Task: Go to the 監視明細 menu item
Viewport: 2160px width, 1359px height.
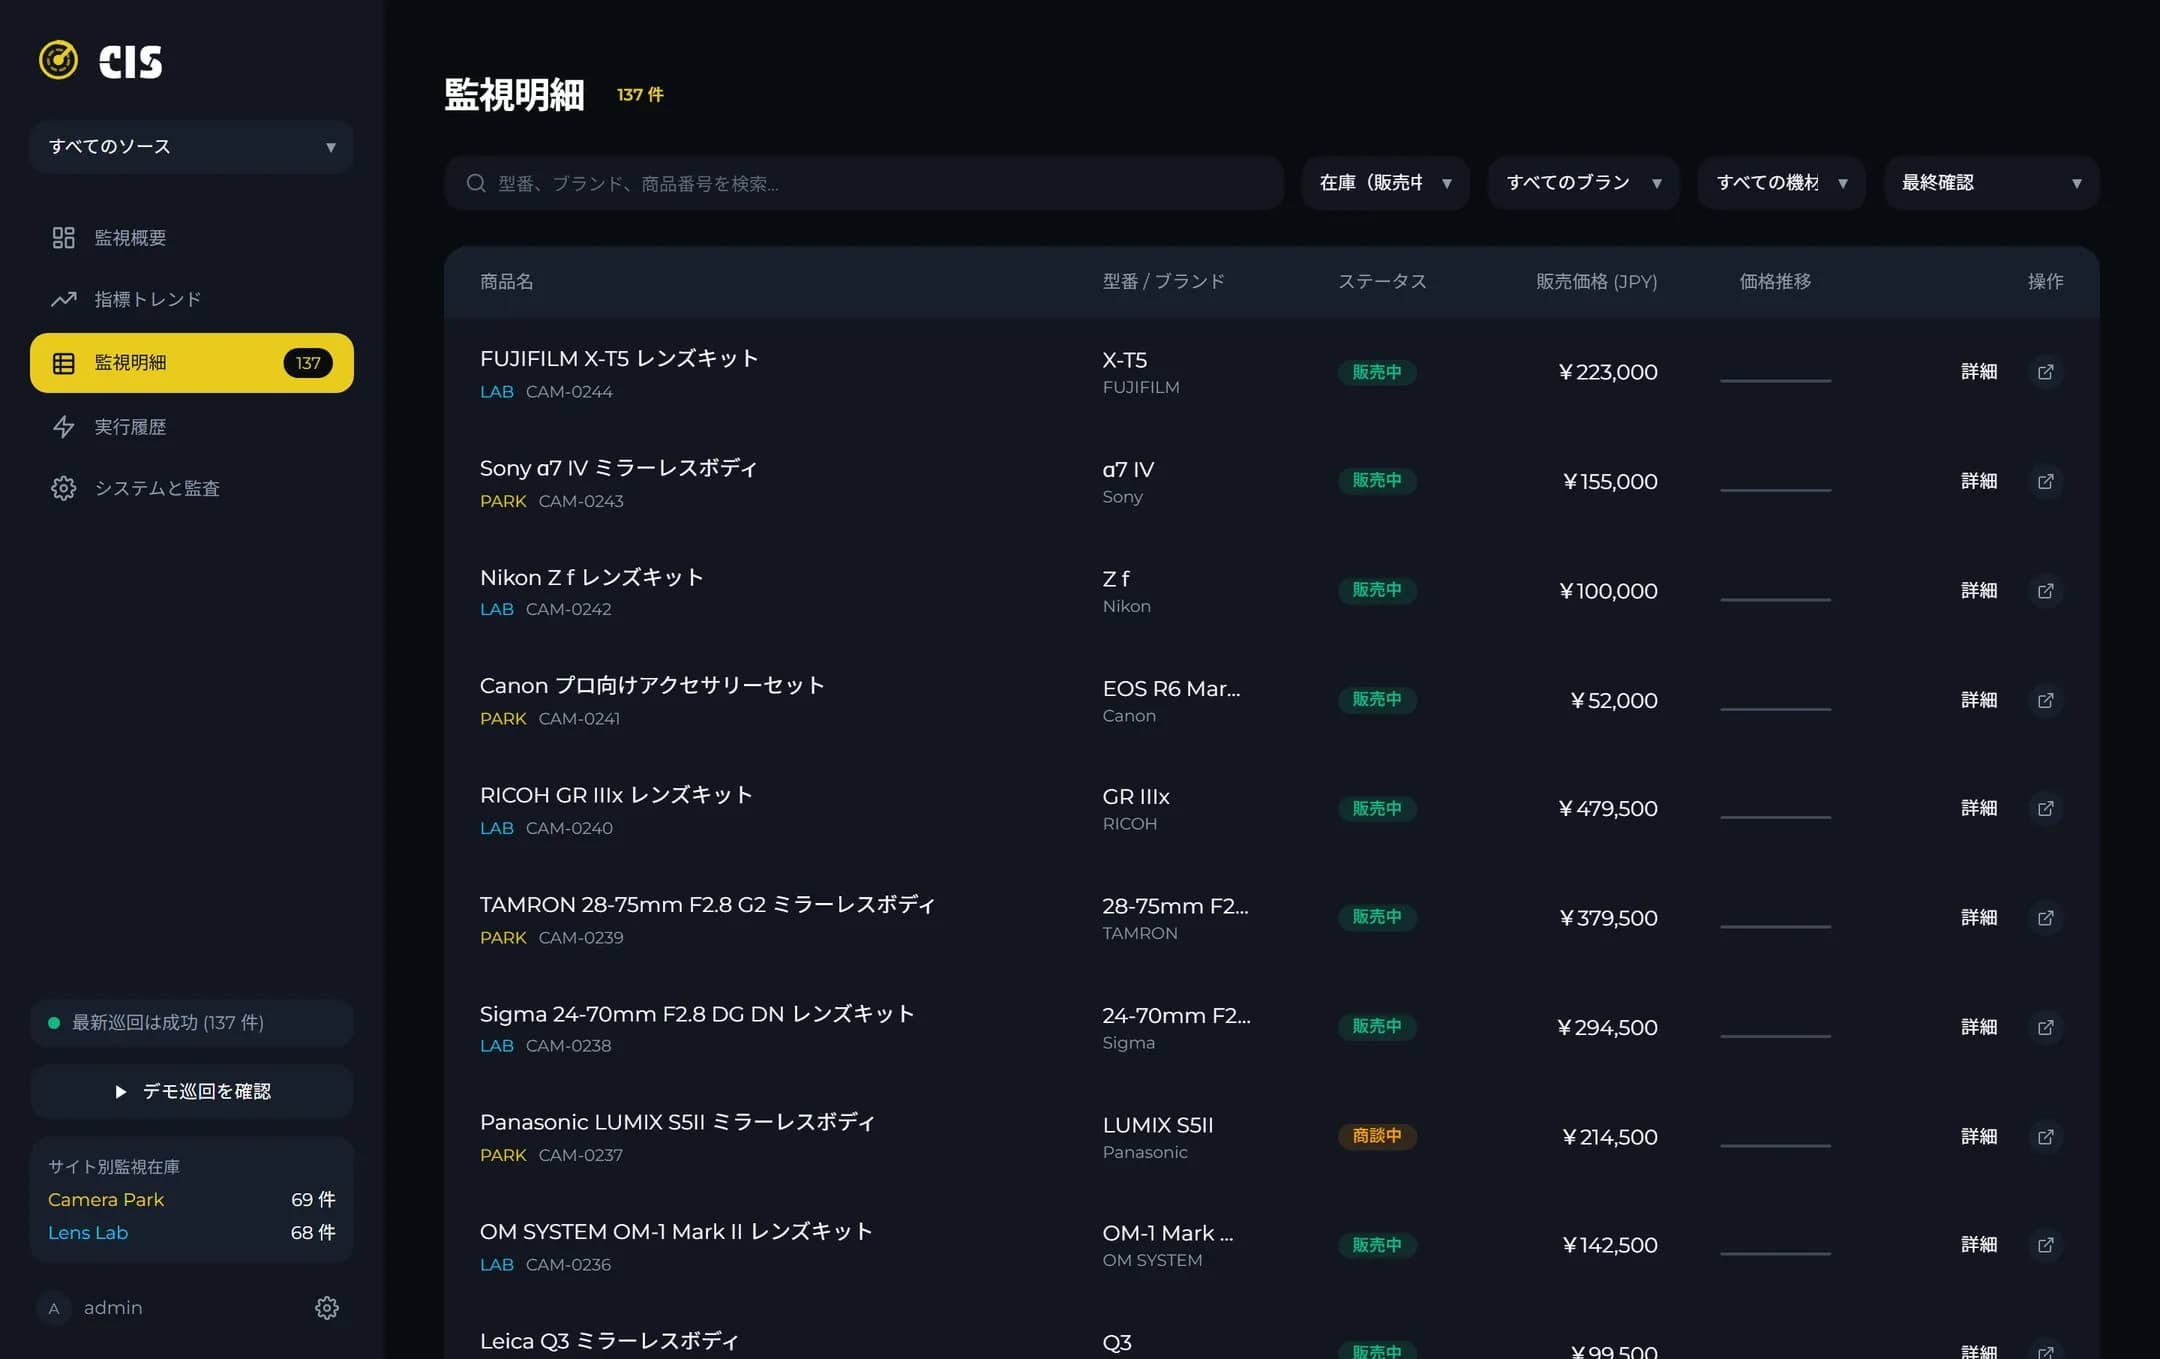Action: coord(191,363)
